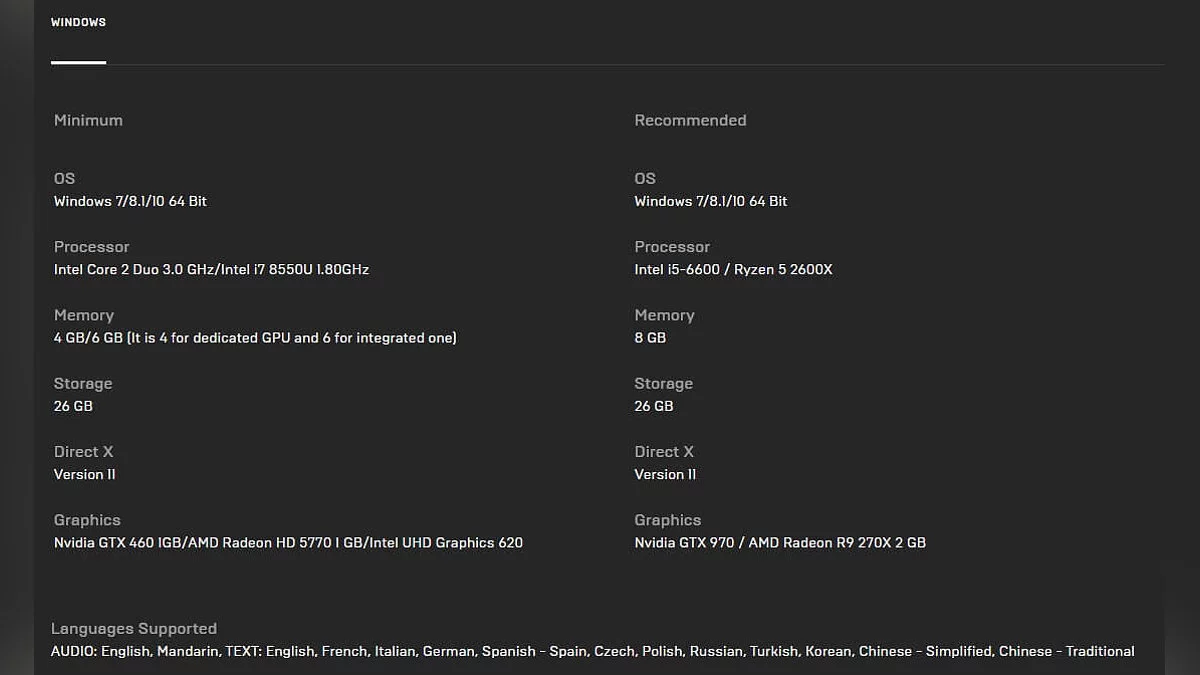The width and height of the screenshot is (1200, 675).
Task: Click the Nvidia GTX 460 minimum graphics text
Action: pos(288,543)
